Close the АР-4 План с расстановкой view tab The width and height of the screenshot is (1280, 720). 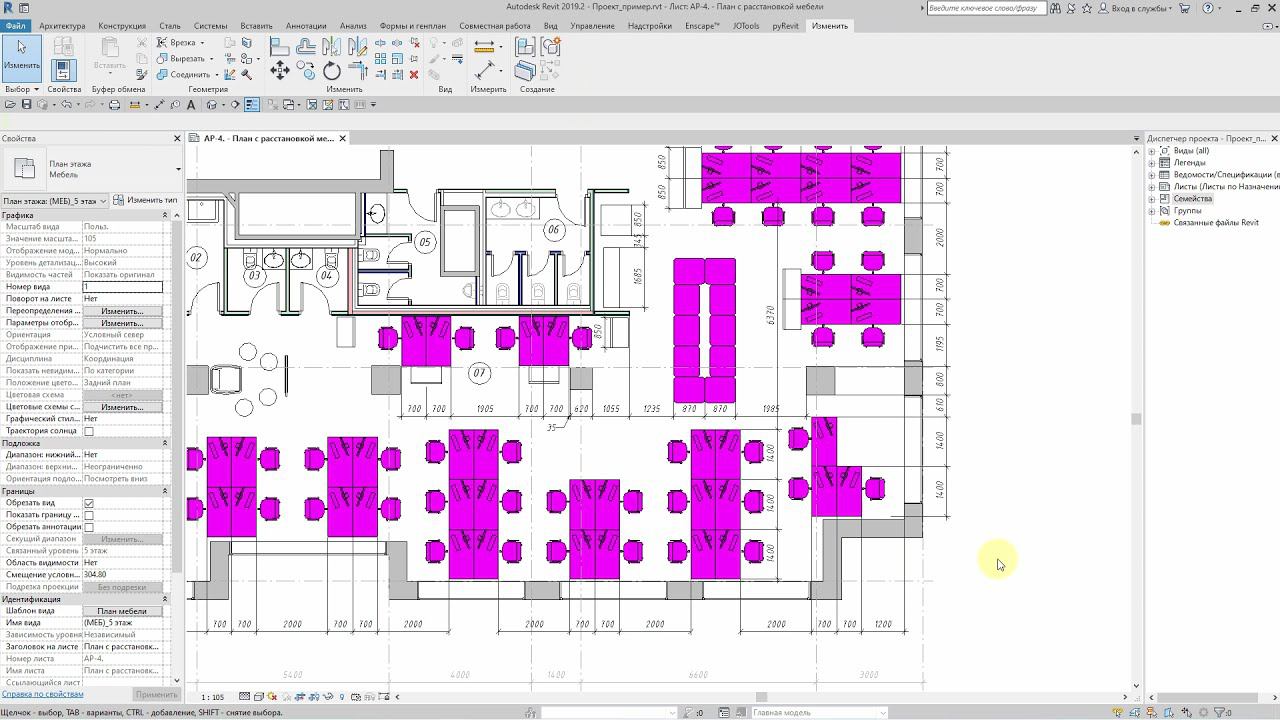pos(342,138)
